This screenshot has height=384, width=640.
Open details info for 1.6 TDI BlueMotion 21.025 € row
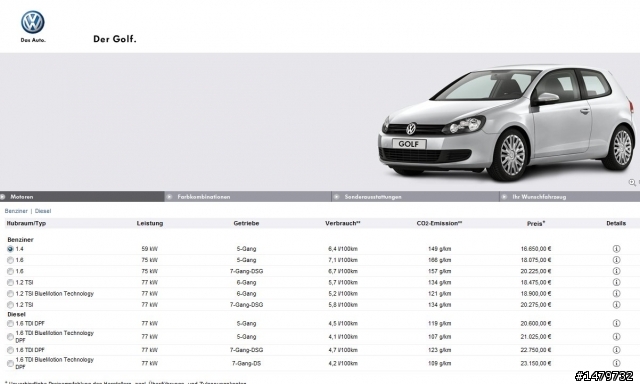coord(616,337)
